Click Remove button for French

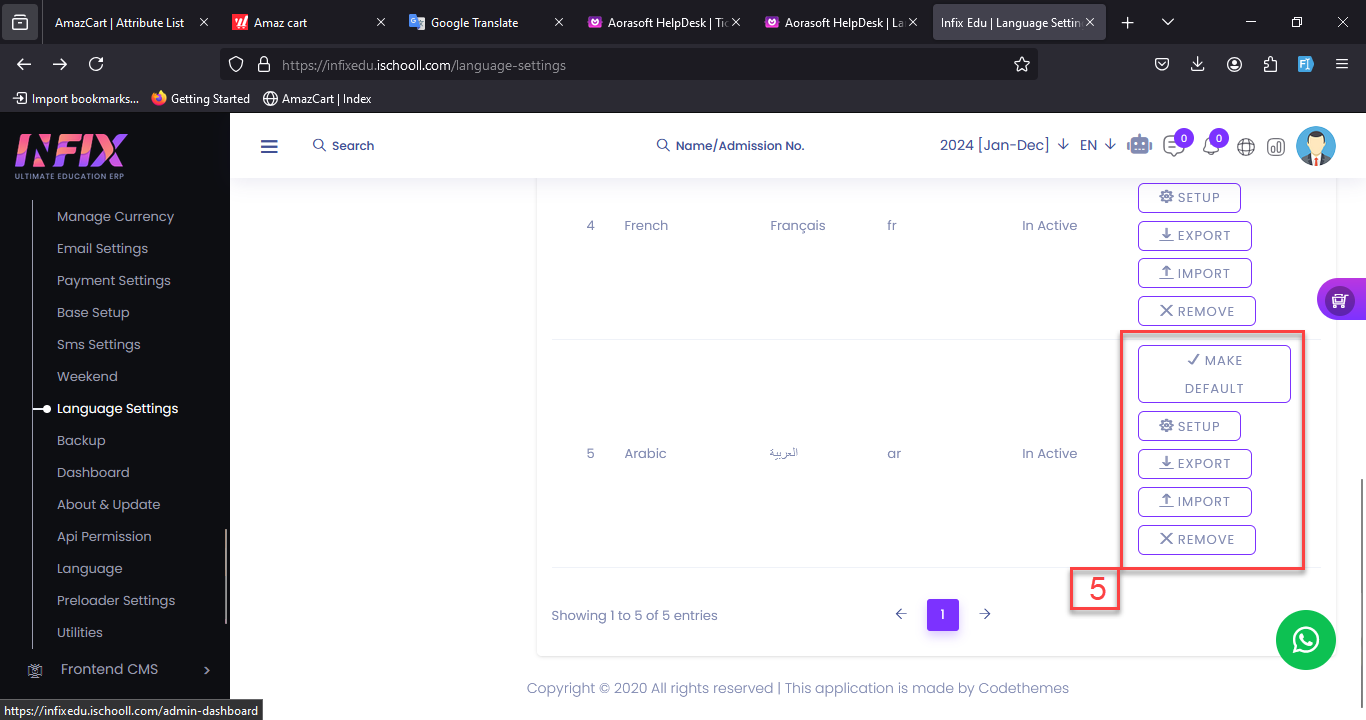pos(1197,312)
